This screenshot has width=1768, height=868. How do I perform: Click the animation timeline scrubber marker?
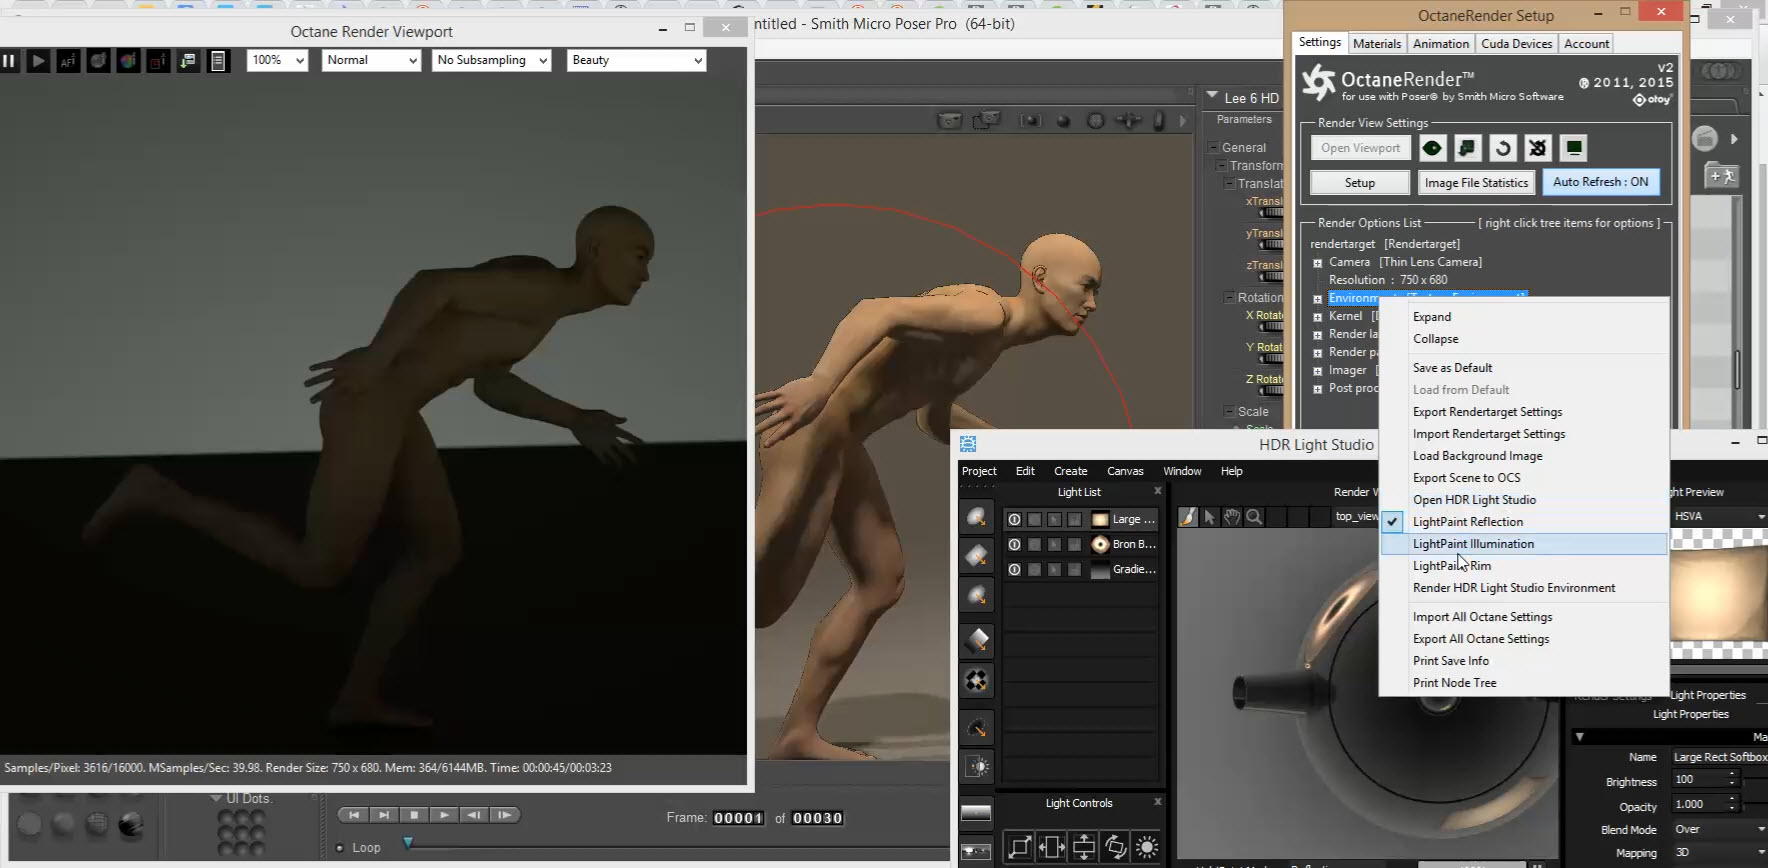coord(408,843)
